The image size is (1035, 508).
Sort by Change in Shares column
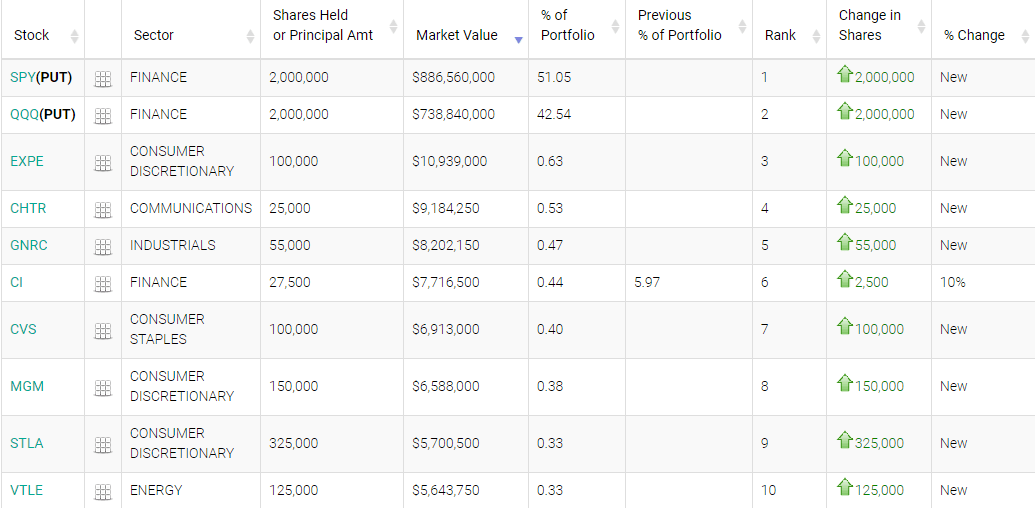point(869,26)
